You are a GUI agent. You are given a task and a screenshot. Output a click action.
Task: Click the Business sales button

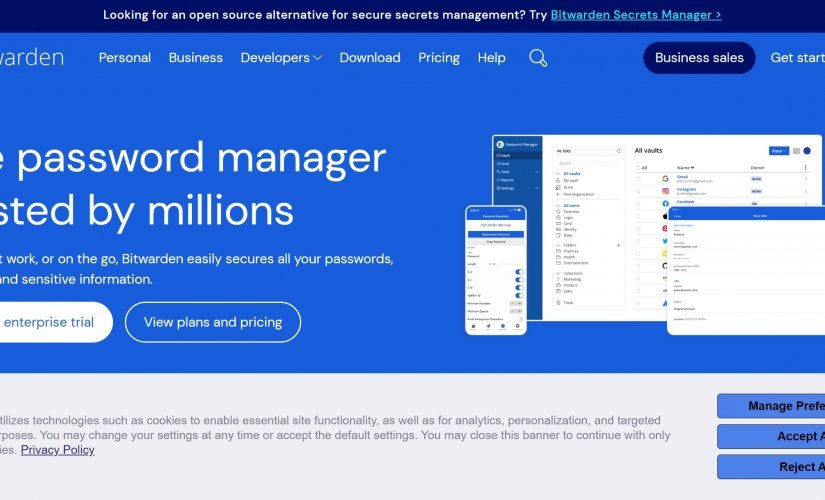click(699, 58)
